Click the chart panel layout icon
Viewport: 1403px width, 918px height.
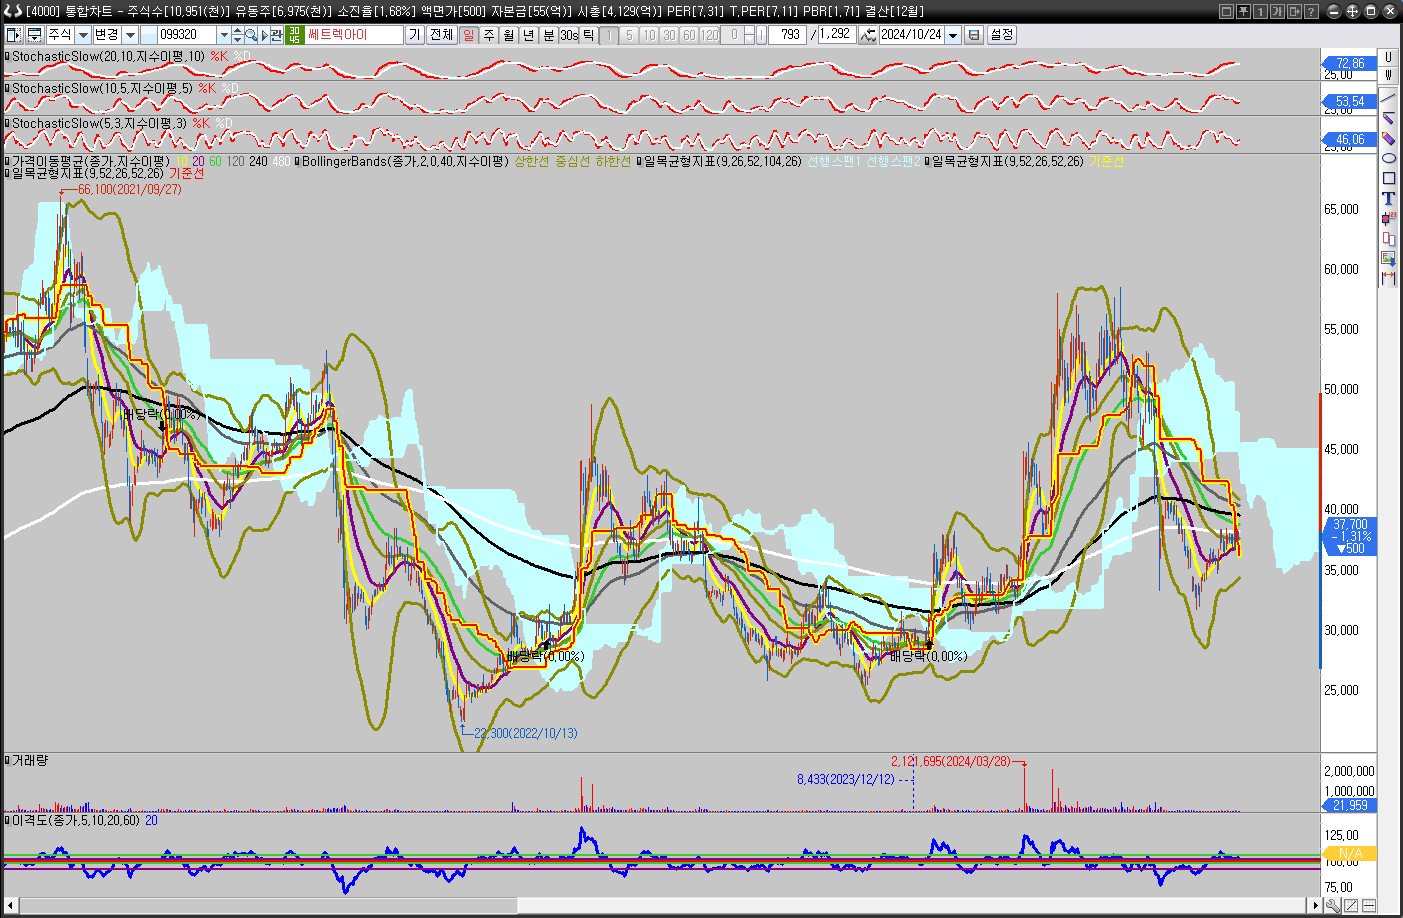[x=14, y=35]
